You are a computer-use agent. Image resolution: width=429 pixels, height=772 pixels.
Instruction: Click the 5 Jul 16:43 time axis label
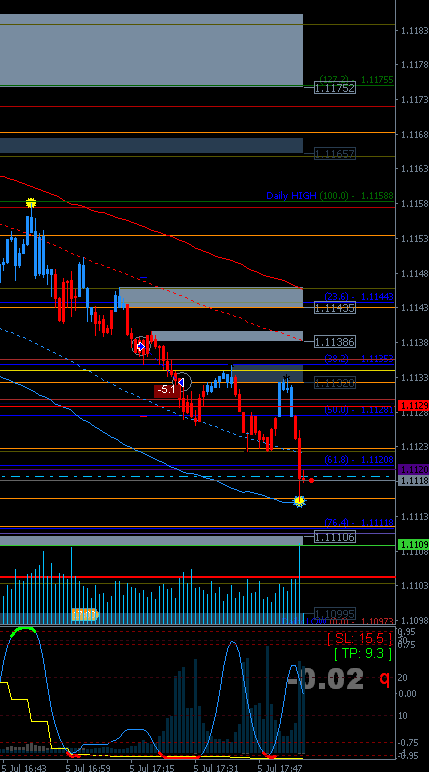pyautogui.click(x=24, y=768)
